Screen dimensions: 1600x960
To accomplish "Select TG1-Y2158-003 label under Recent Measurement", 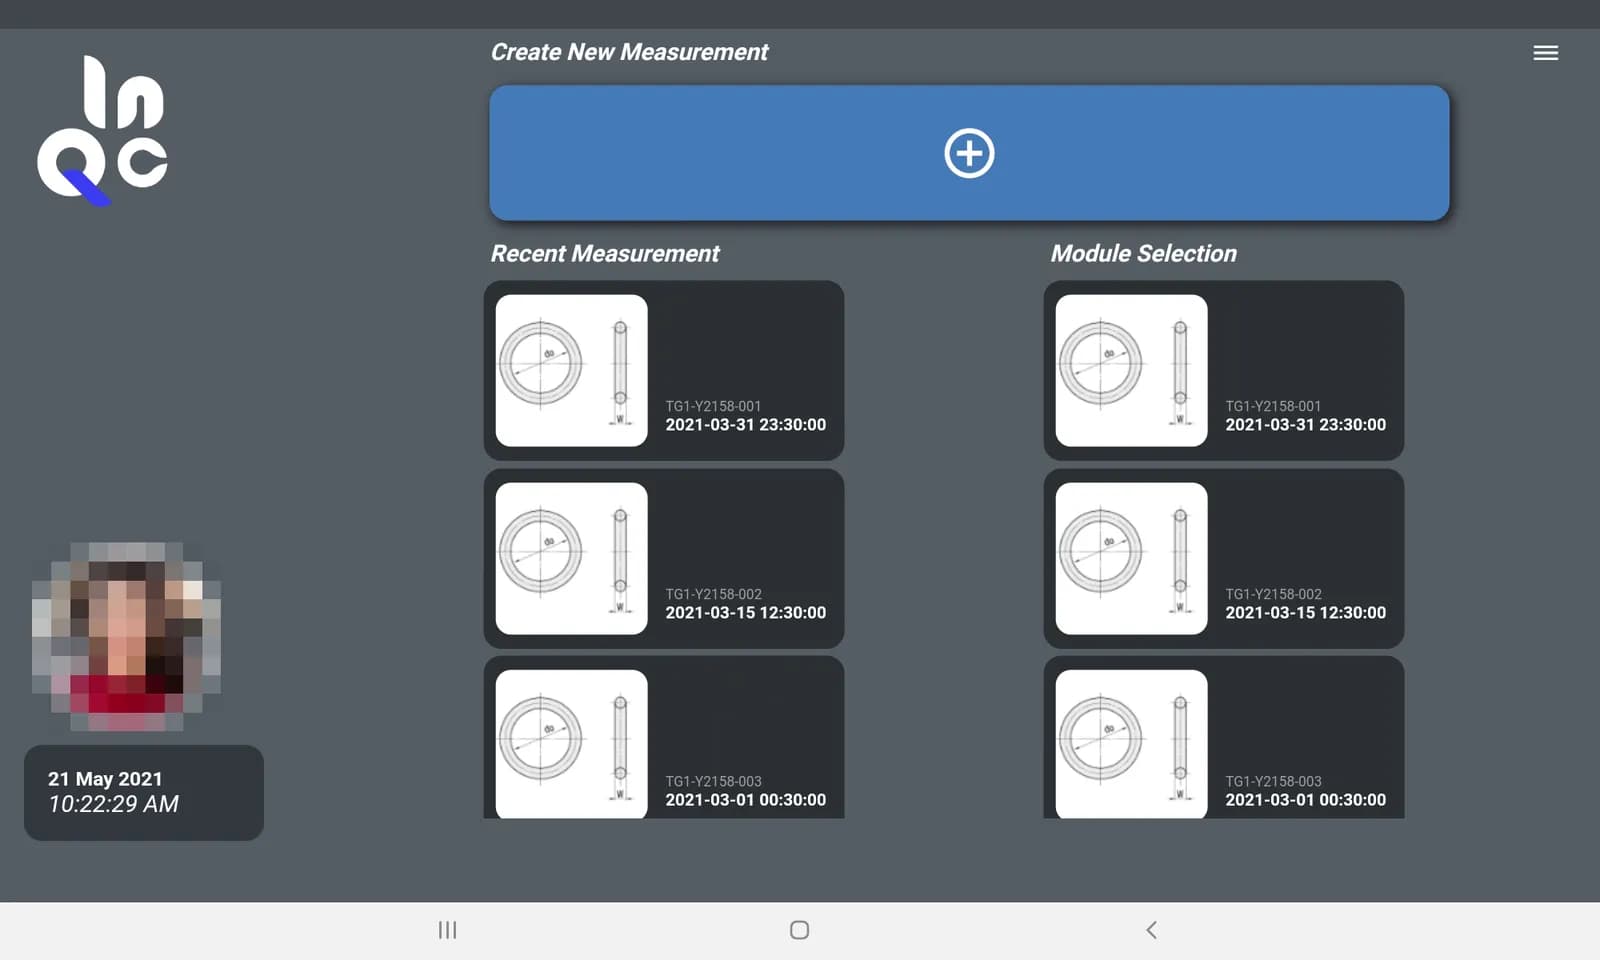I will coord(713,781).
